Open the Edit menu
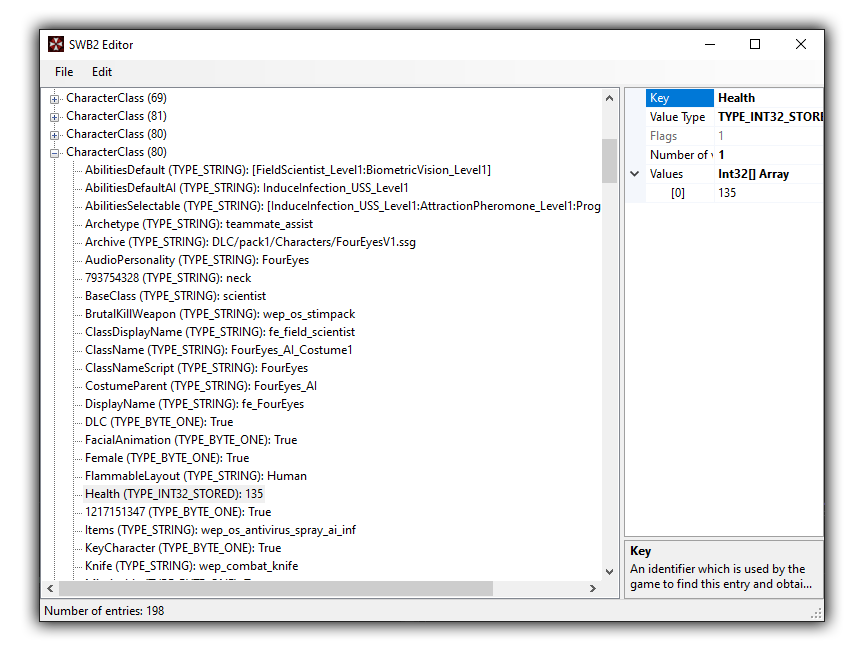This screenshot has width=865, height=652. click(x=102, y=72)
